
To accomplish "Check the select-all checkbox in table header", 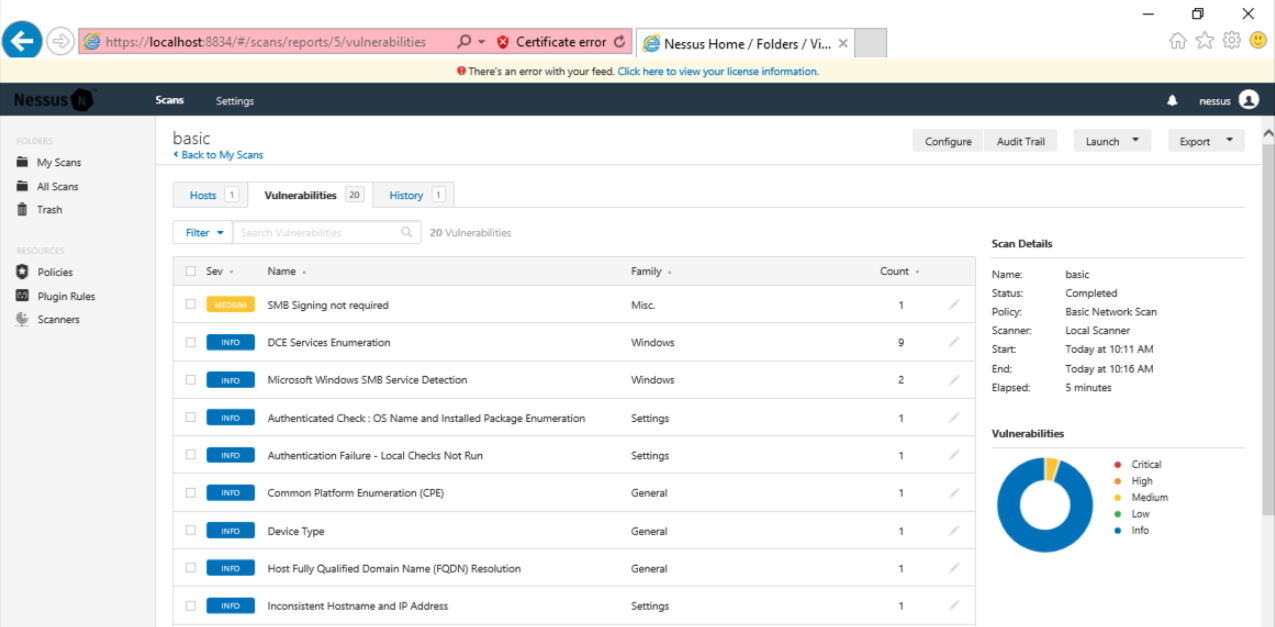I will click(191, 271).
